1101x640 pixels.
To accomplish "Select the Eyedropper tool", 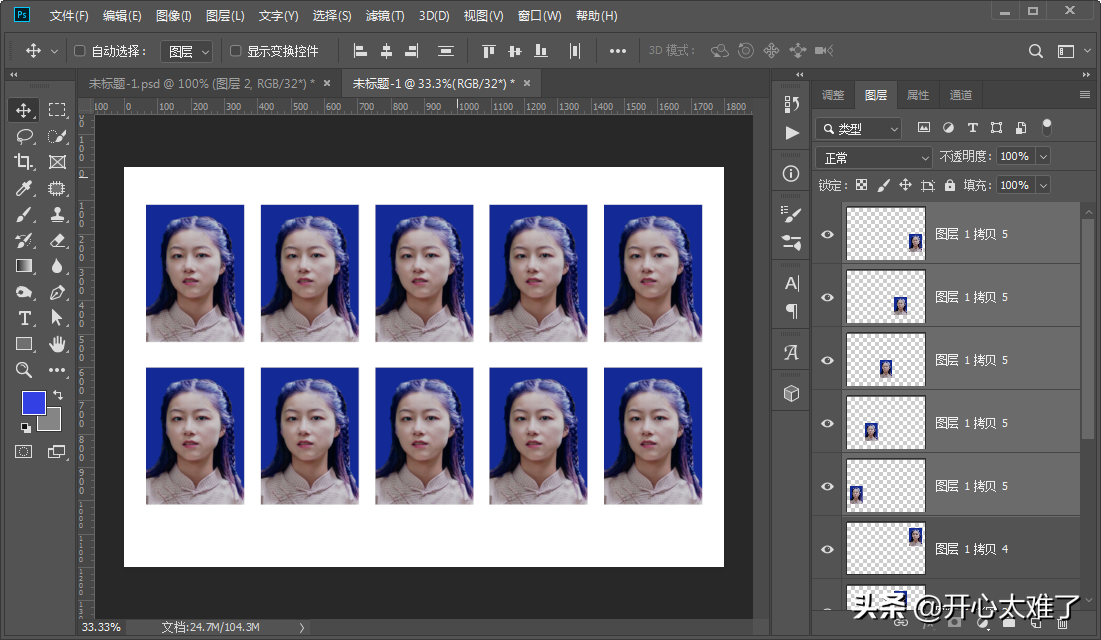I will click(24, 188).
